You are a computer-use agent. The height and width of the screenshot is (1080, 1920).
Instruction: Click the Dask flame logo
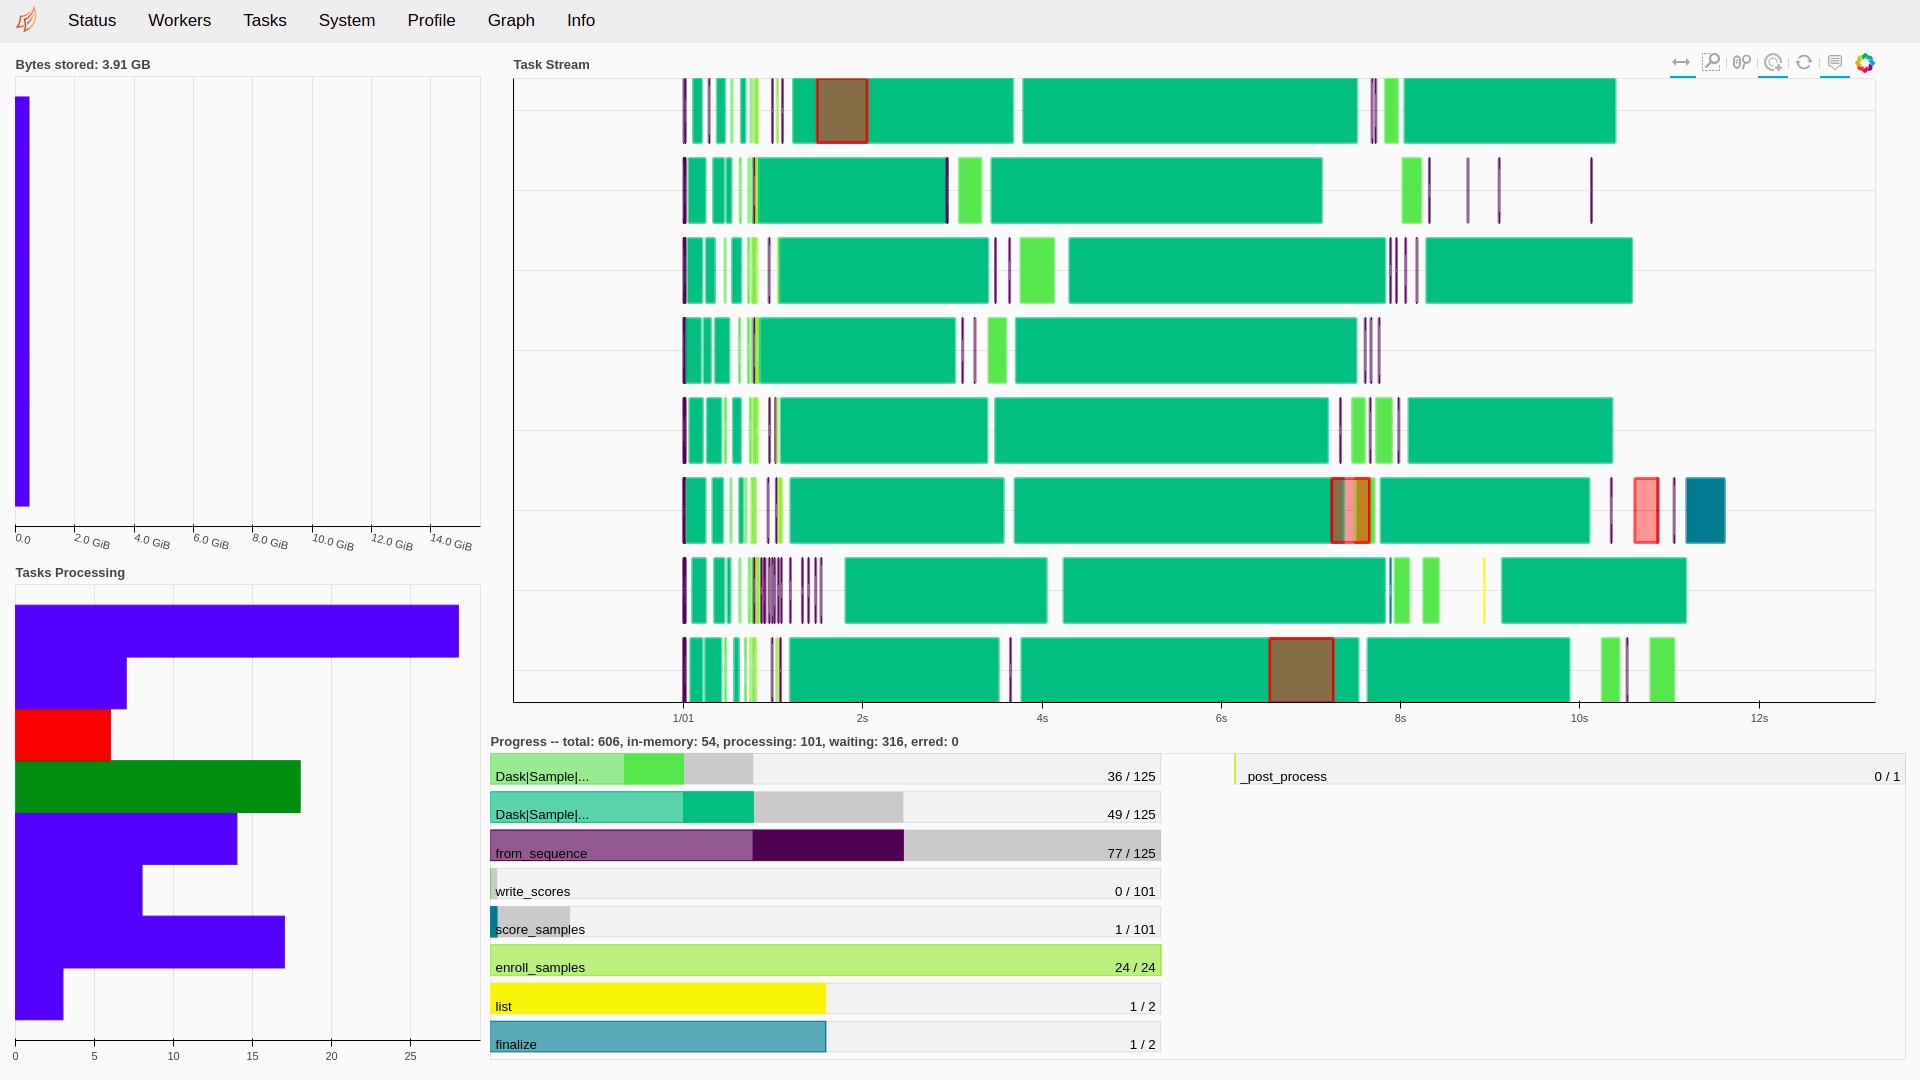26,19
